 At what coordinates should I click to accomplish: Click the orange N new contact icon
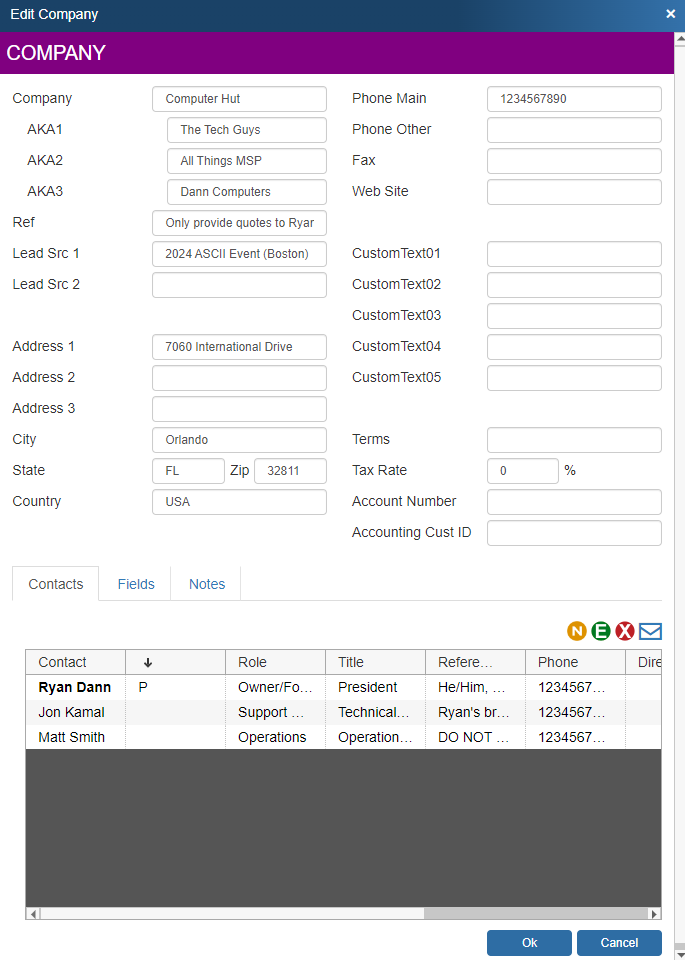[577, 632]
